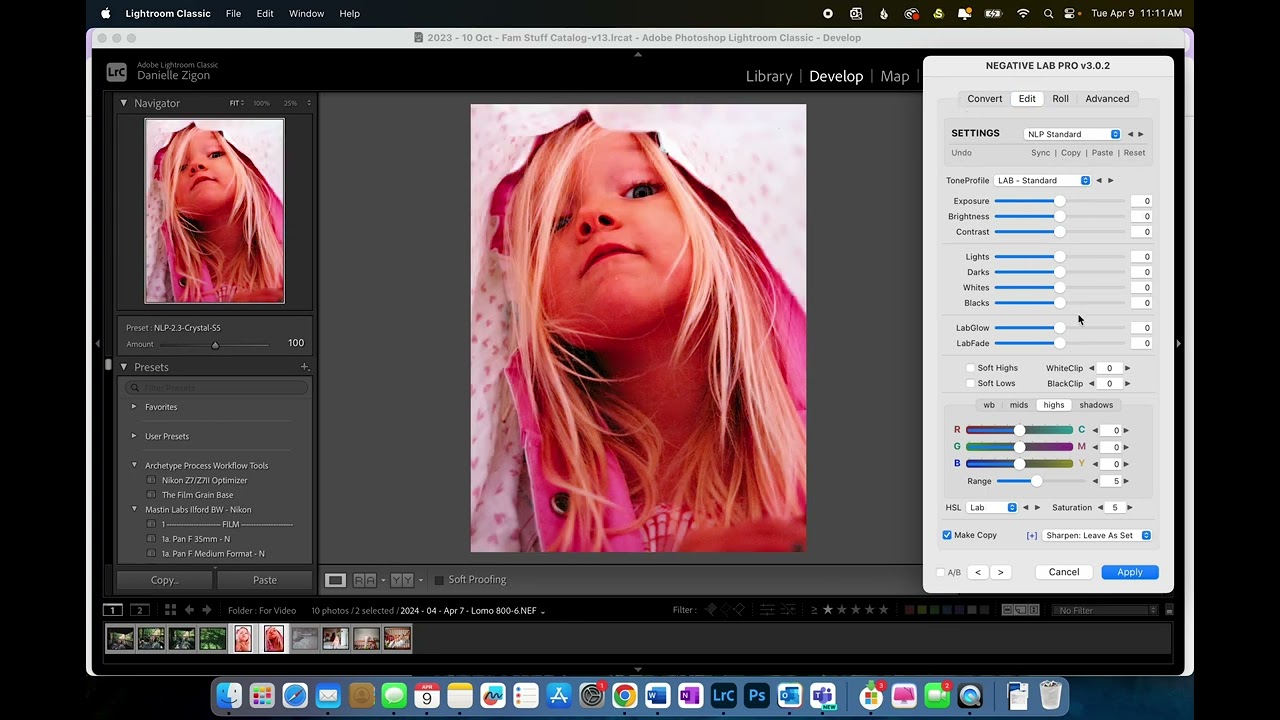Click the Exposure slider handle
Screen dimensions: 1280x720
(x=1059, y=201)
